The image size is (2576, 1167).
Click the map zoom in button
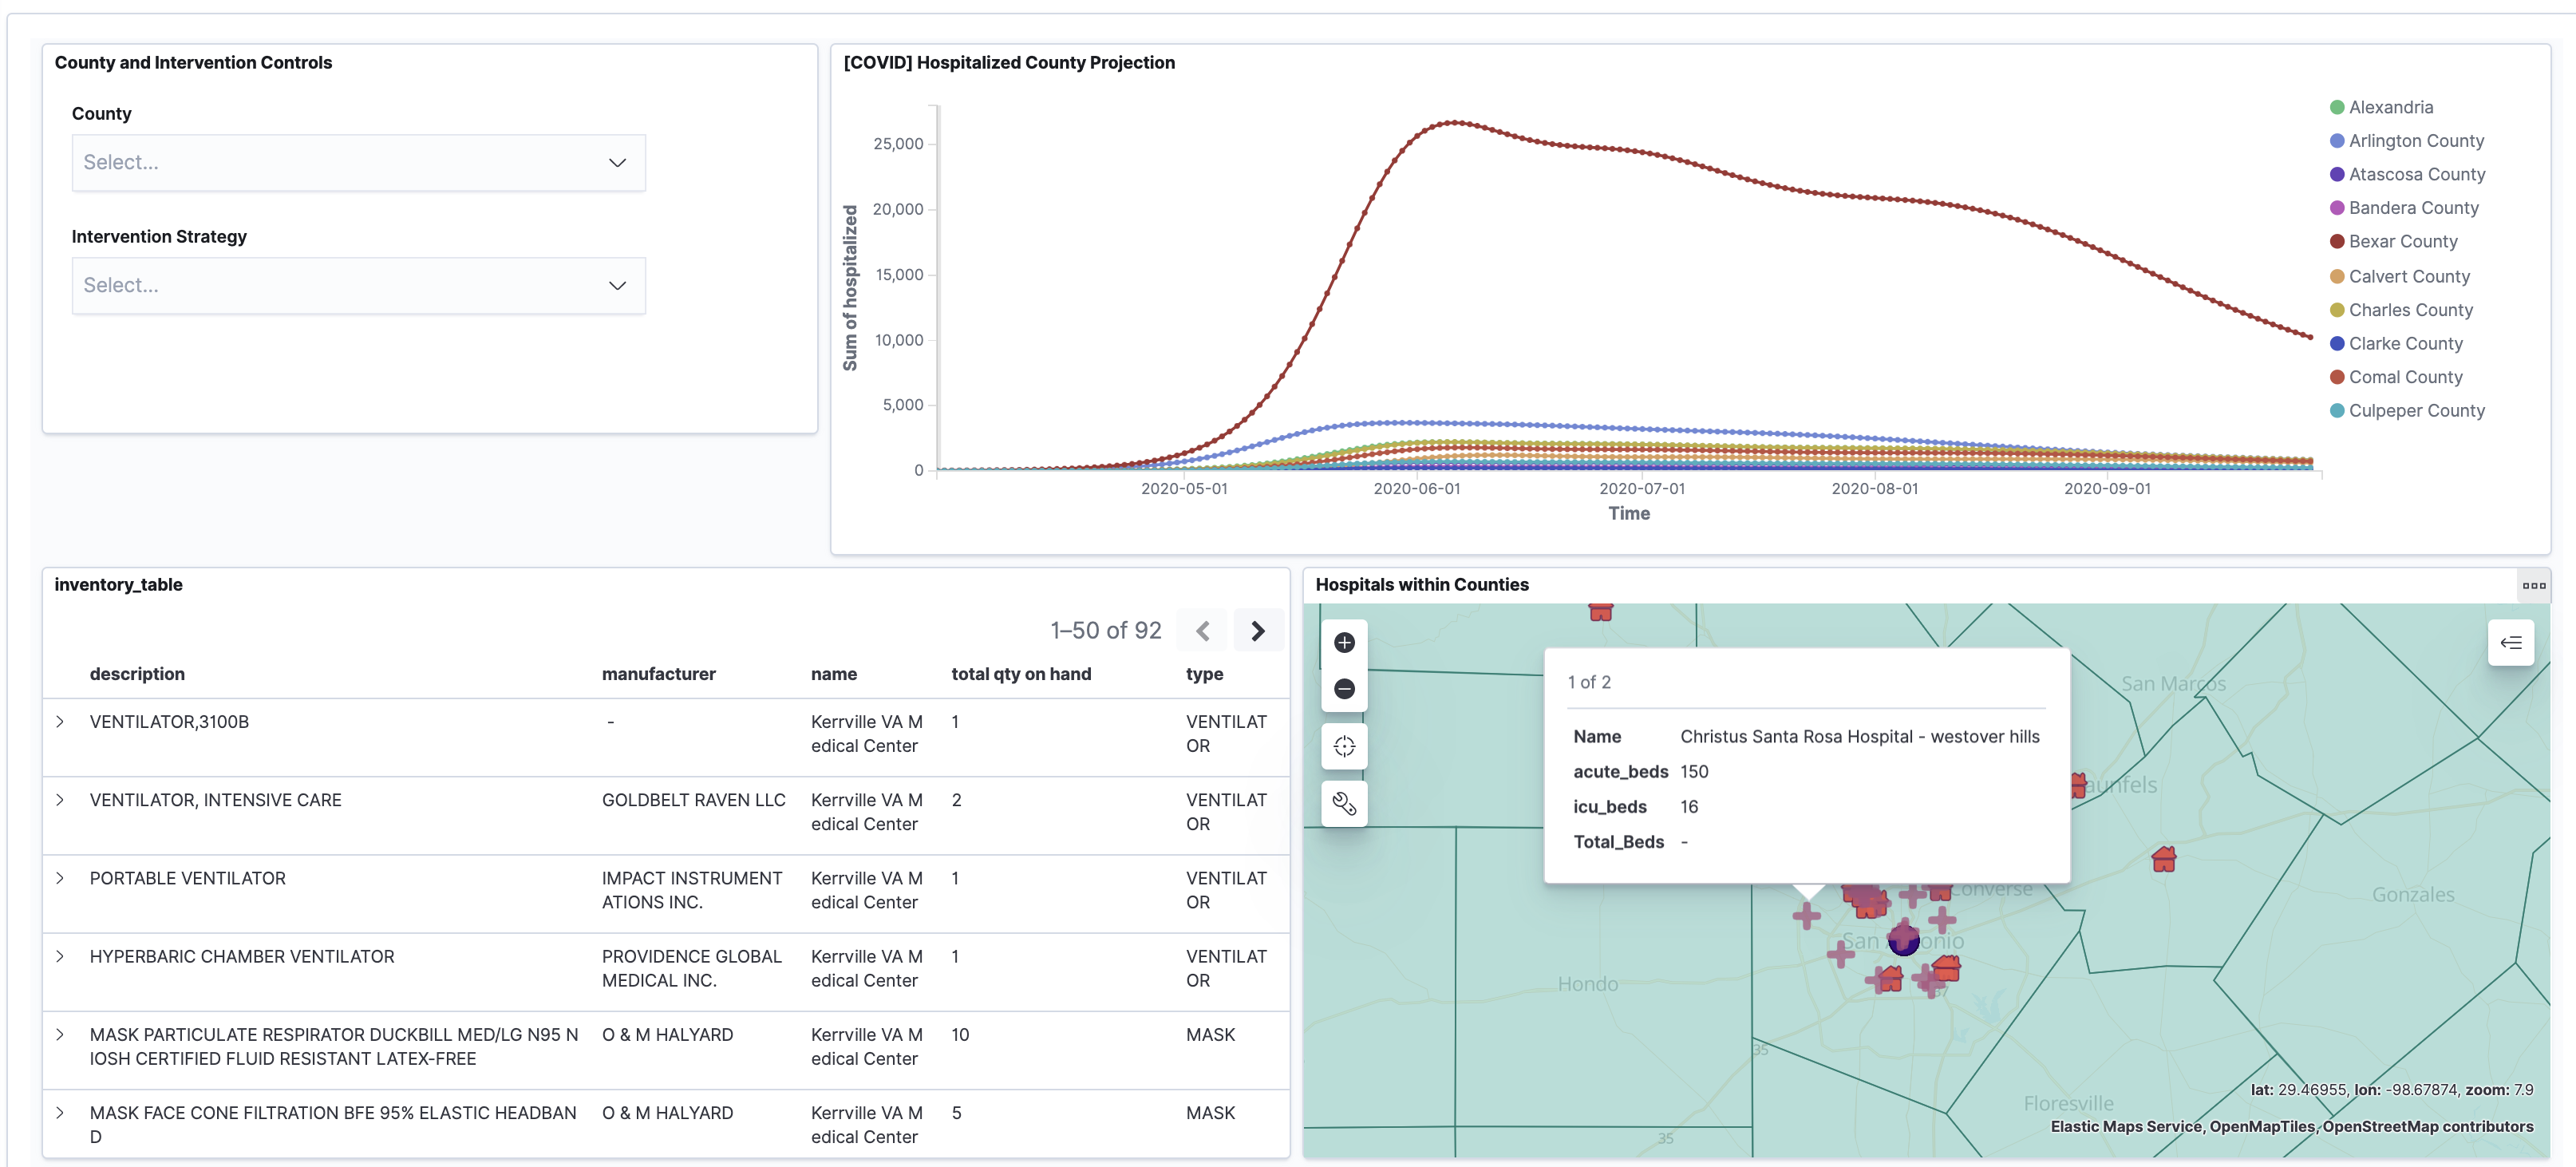click(1344, 642)
